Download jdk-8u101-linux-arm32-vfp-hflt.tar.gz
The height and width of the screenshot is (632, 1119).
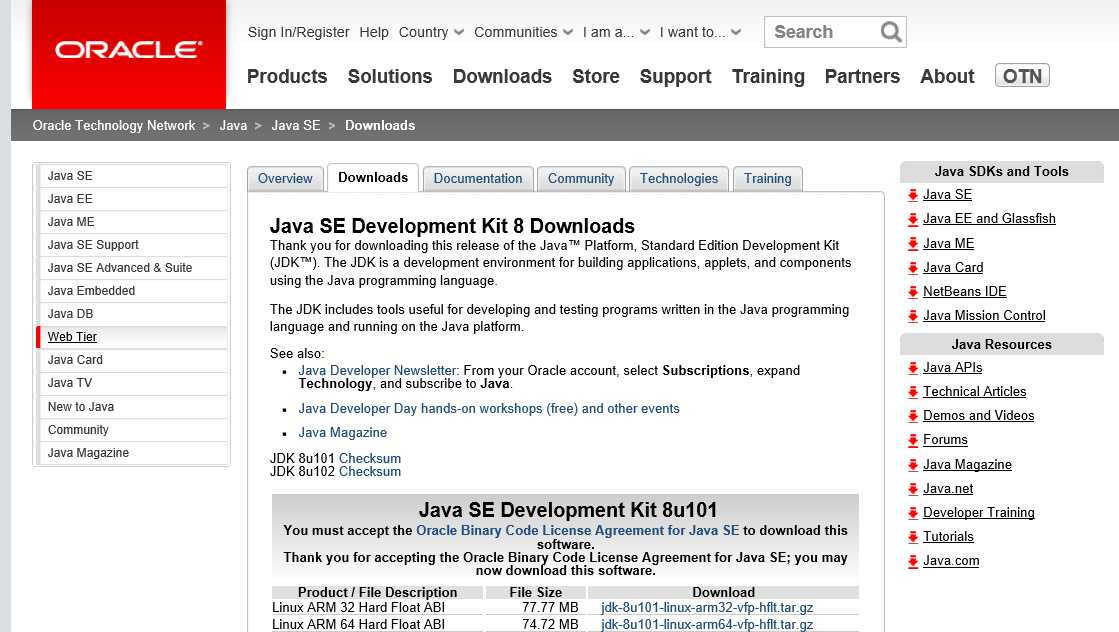(707, 608)
